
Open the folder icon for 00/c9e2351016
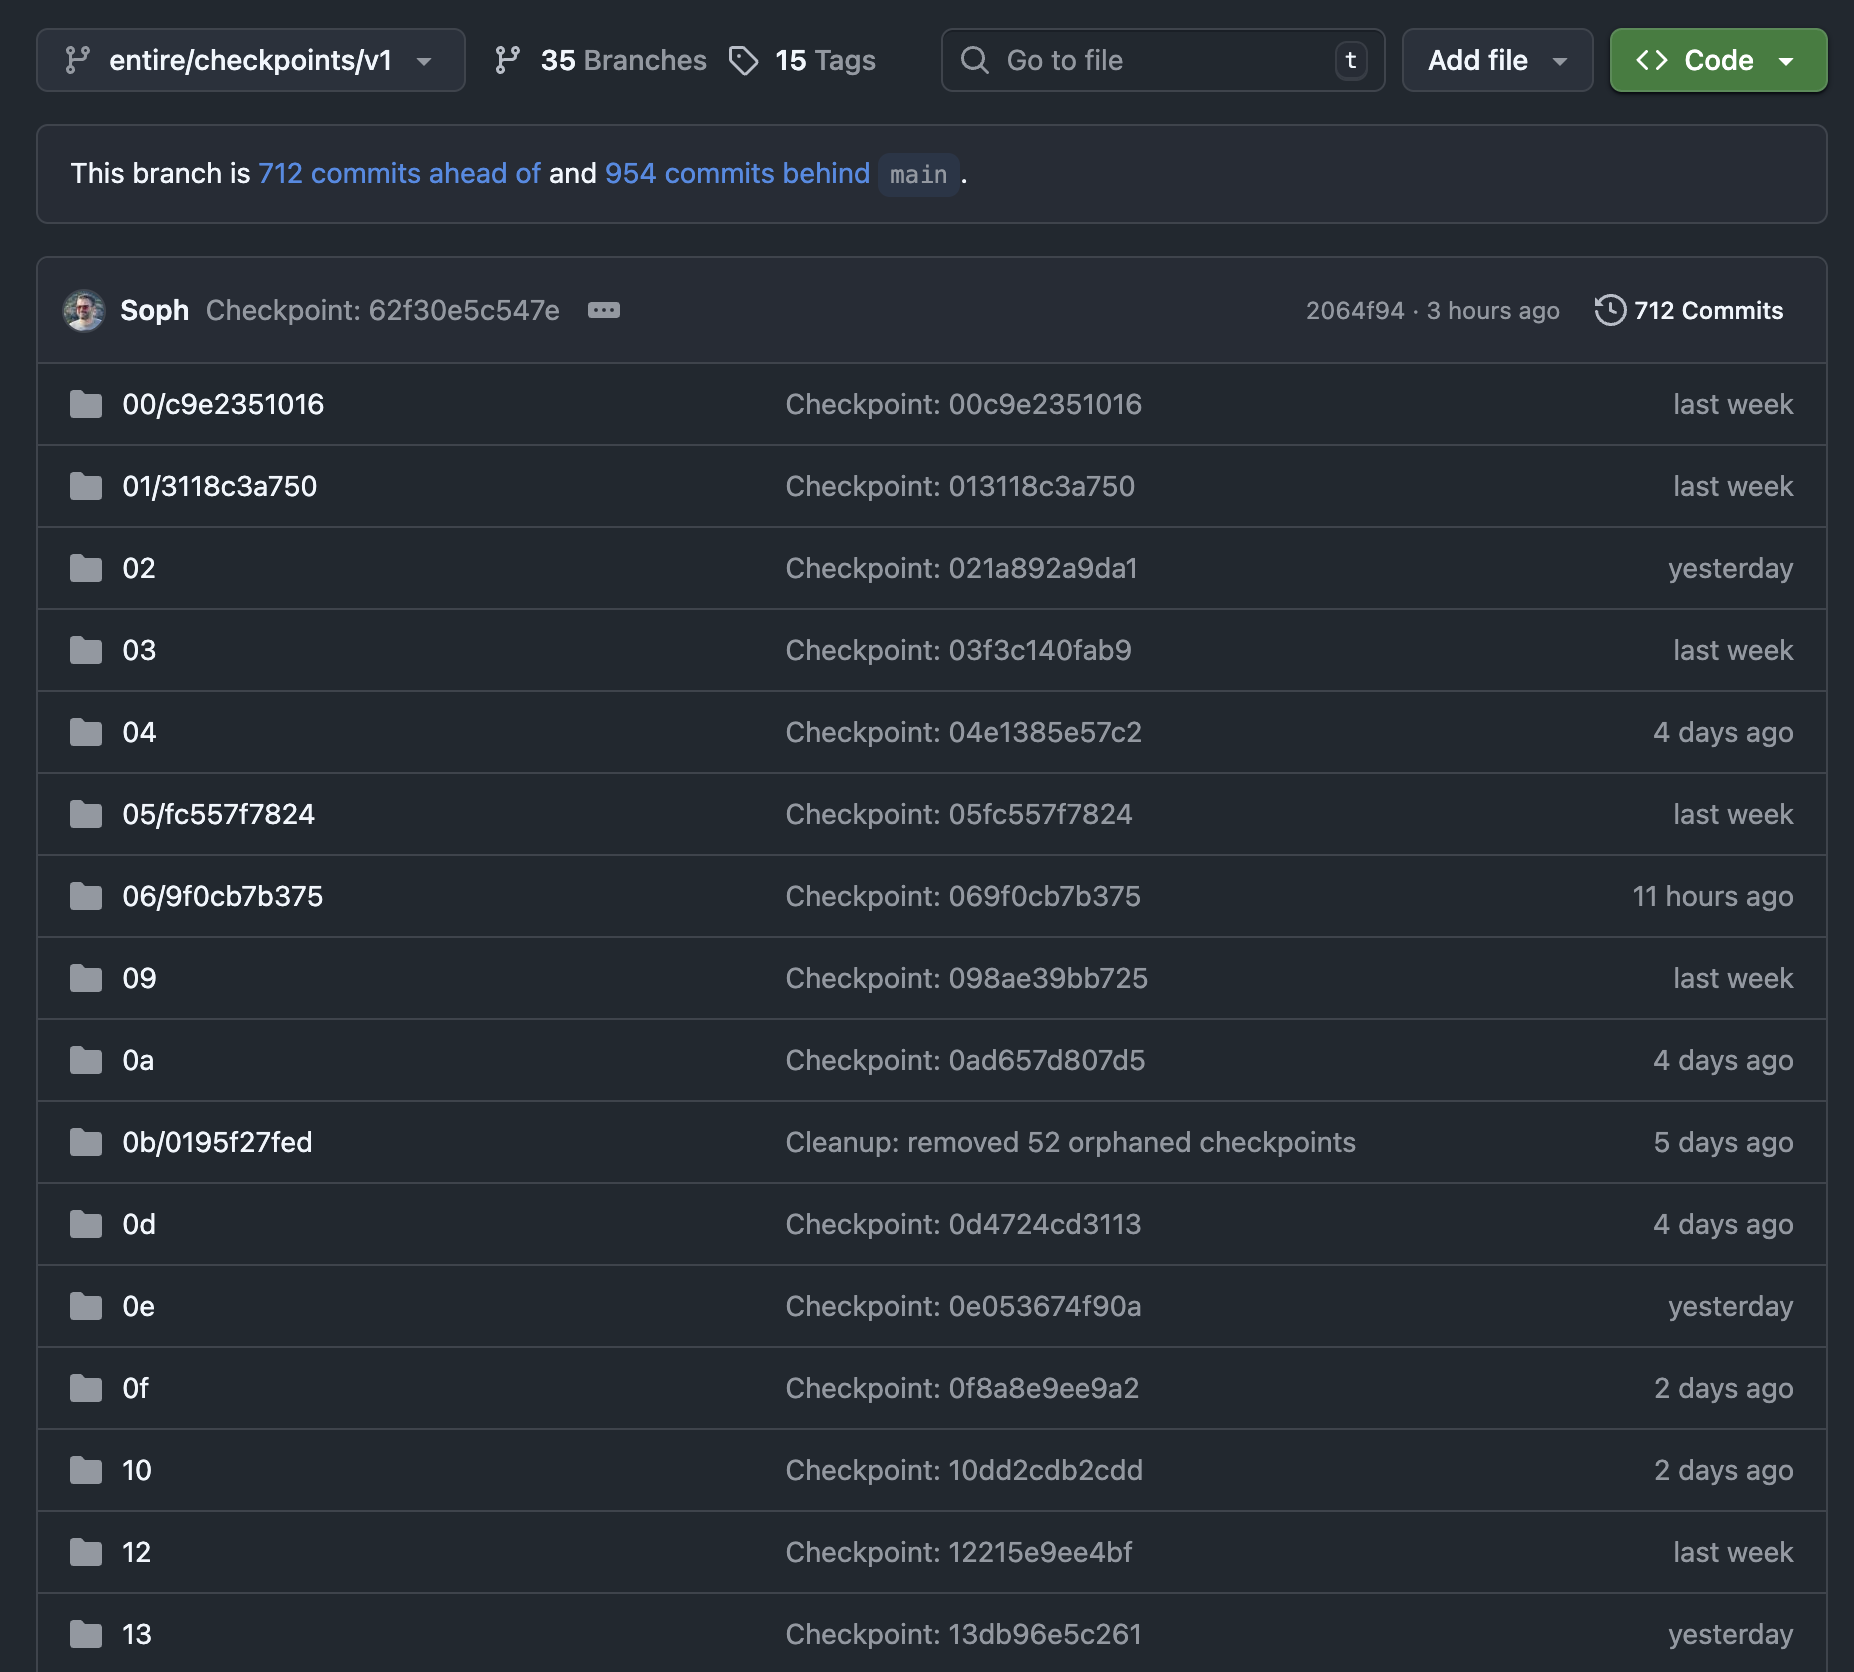tap(85, 404)
